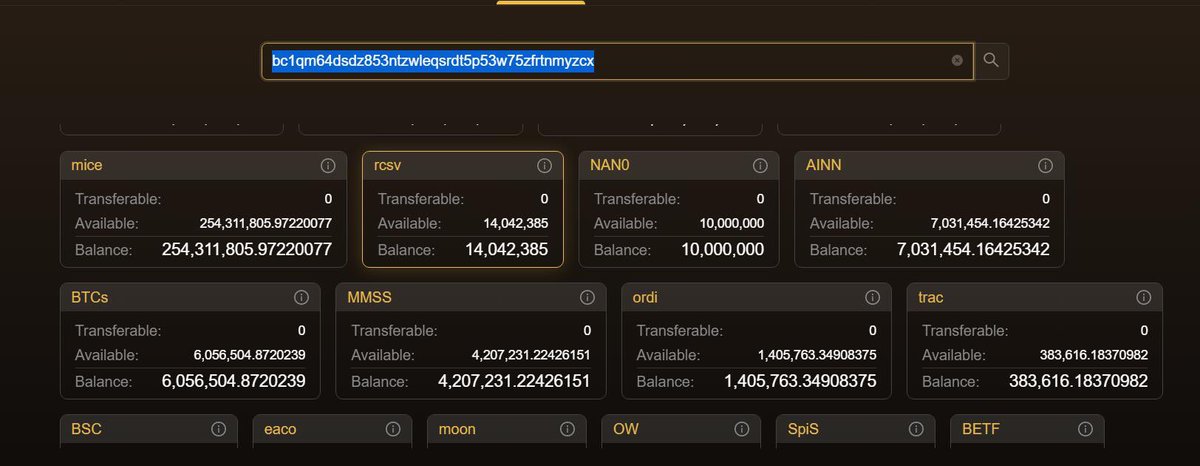Select the OW token title
Image resolution: width=1200 pixels, height=466 pixels.
tap(625, 428)
